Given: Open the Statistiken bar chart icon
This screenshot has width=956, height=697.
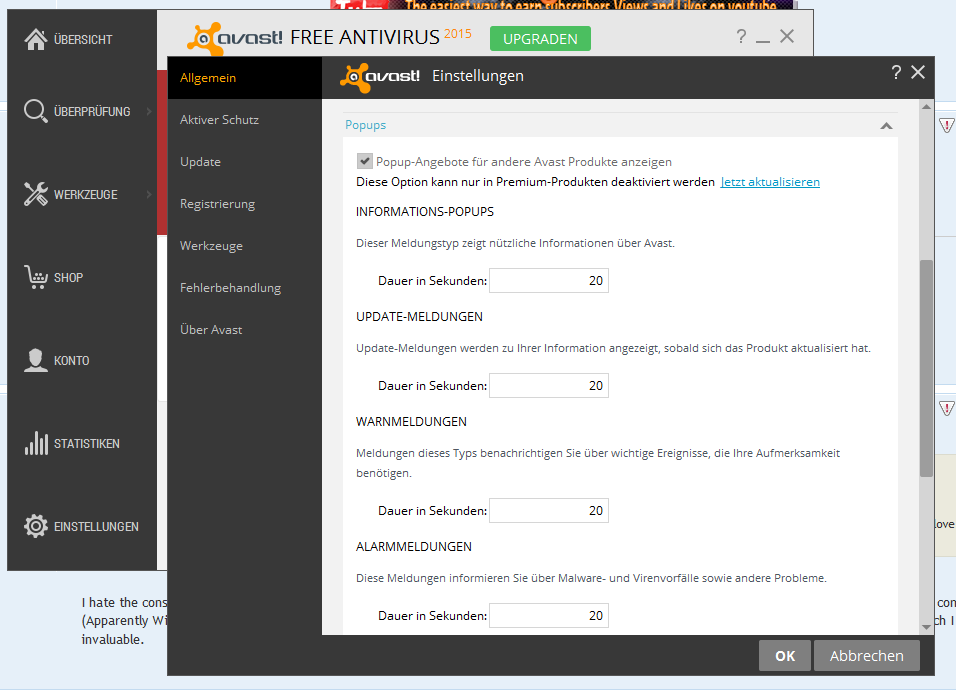Looking at the screenshot, I should [35, 443].
